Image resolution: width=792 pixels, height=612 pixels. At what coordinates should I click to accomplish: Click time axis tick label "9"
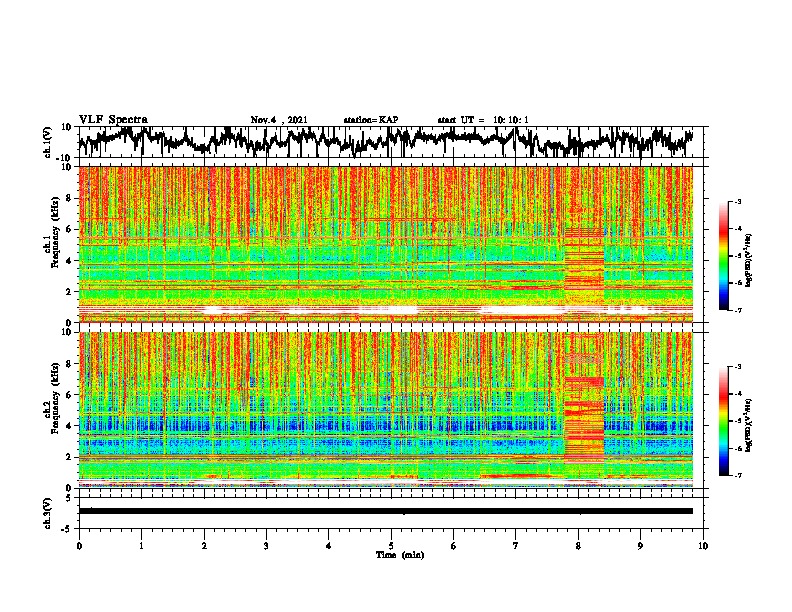640,546
